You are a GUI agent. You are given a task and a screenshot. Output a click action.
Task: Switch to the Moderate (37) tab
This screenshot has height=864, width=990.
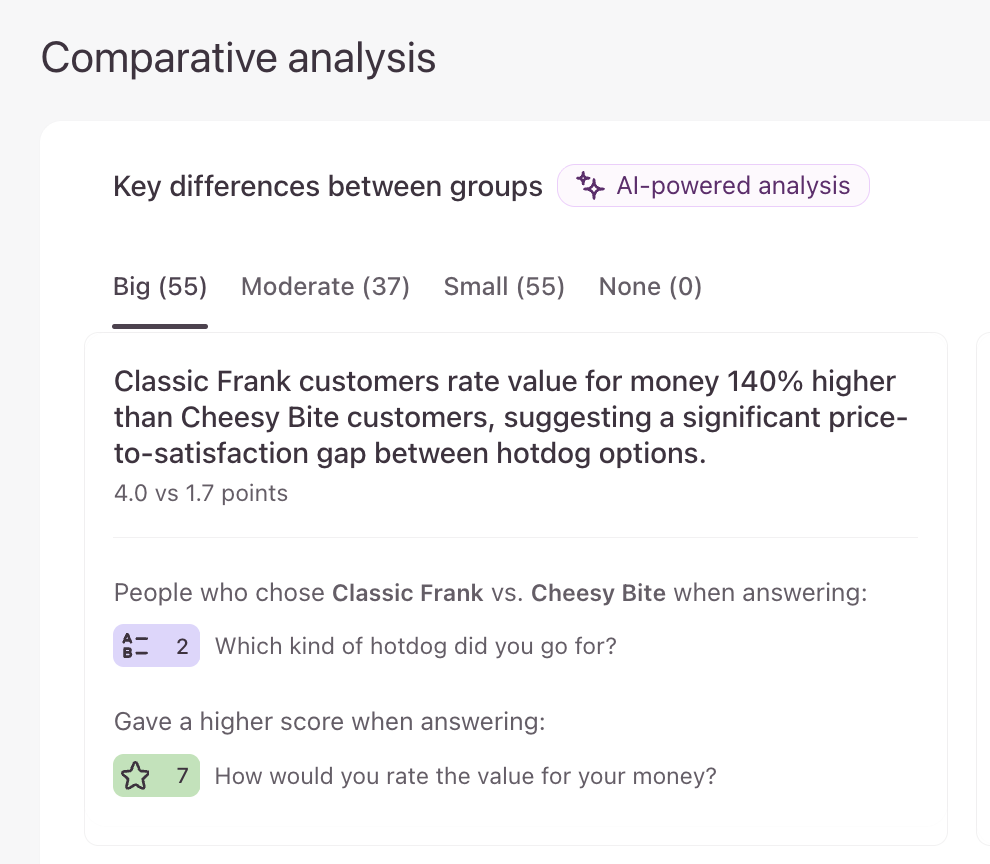point(325,288)
